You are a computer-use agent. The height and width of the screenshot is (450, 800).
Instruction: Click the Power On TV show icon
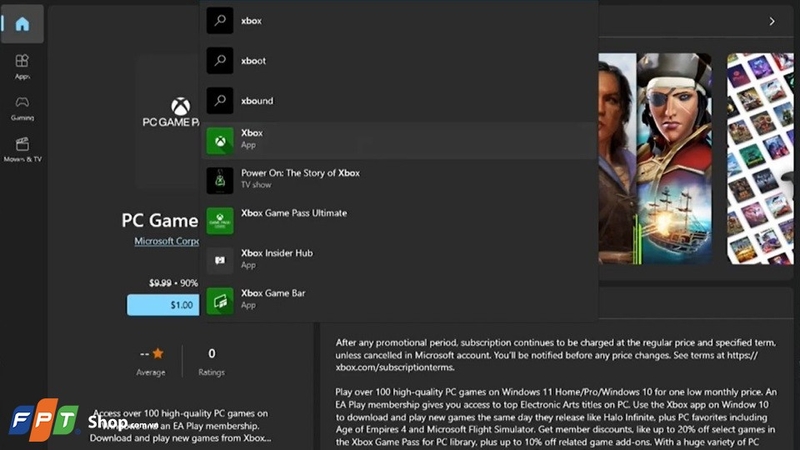(220, 181)
